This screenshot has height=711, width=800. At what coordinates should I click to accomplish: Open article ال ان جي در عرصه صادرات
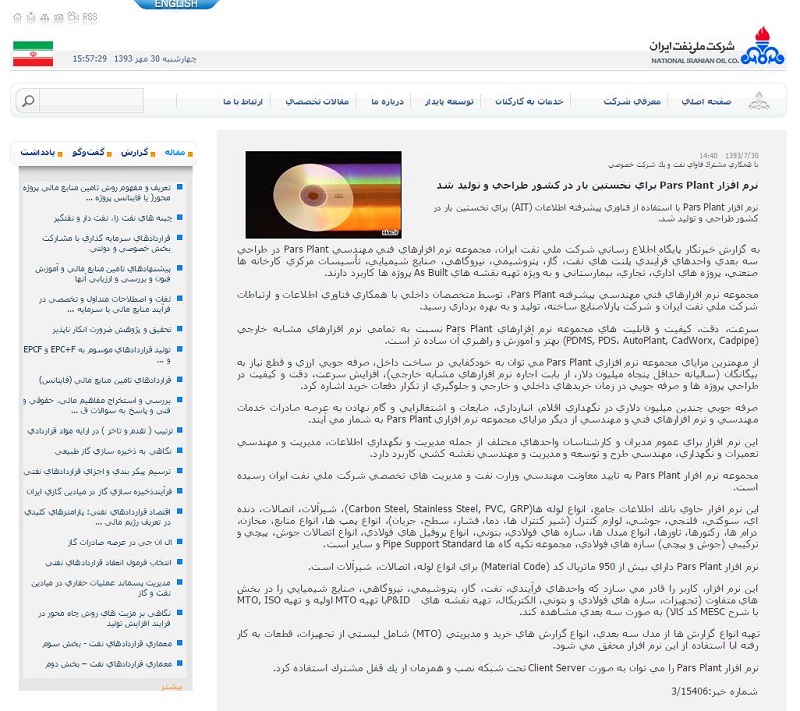pyautogui.click(x=120, y=542)
